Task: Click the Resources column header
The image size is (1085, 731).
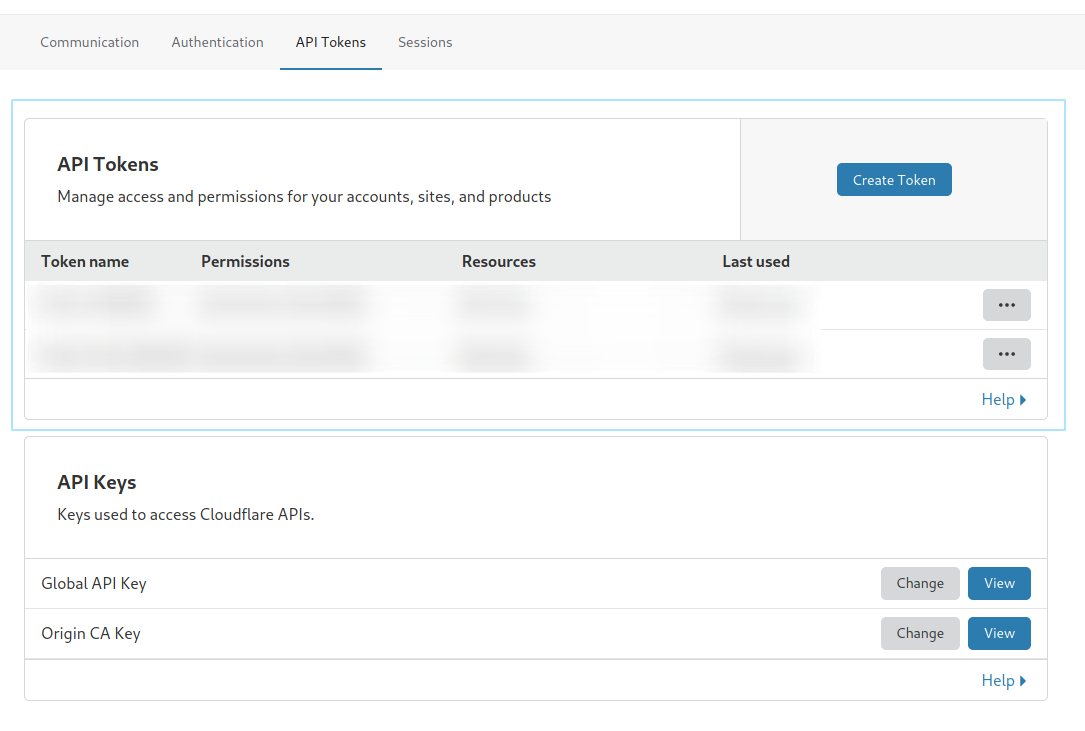Action: 499,262
